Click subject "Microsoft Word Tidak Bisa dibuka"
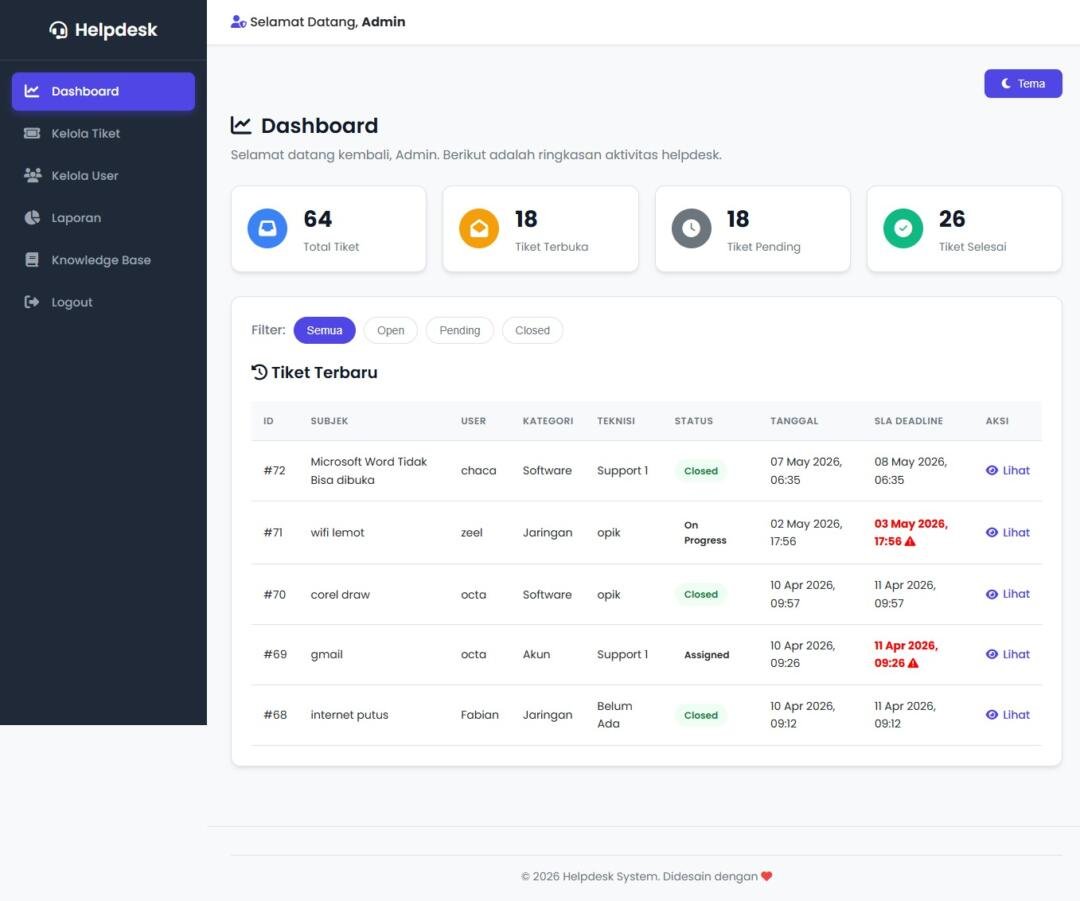Screen dimensions: 1080x901 coord(368,470)
